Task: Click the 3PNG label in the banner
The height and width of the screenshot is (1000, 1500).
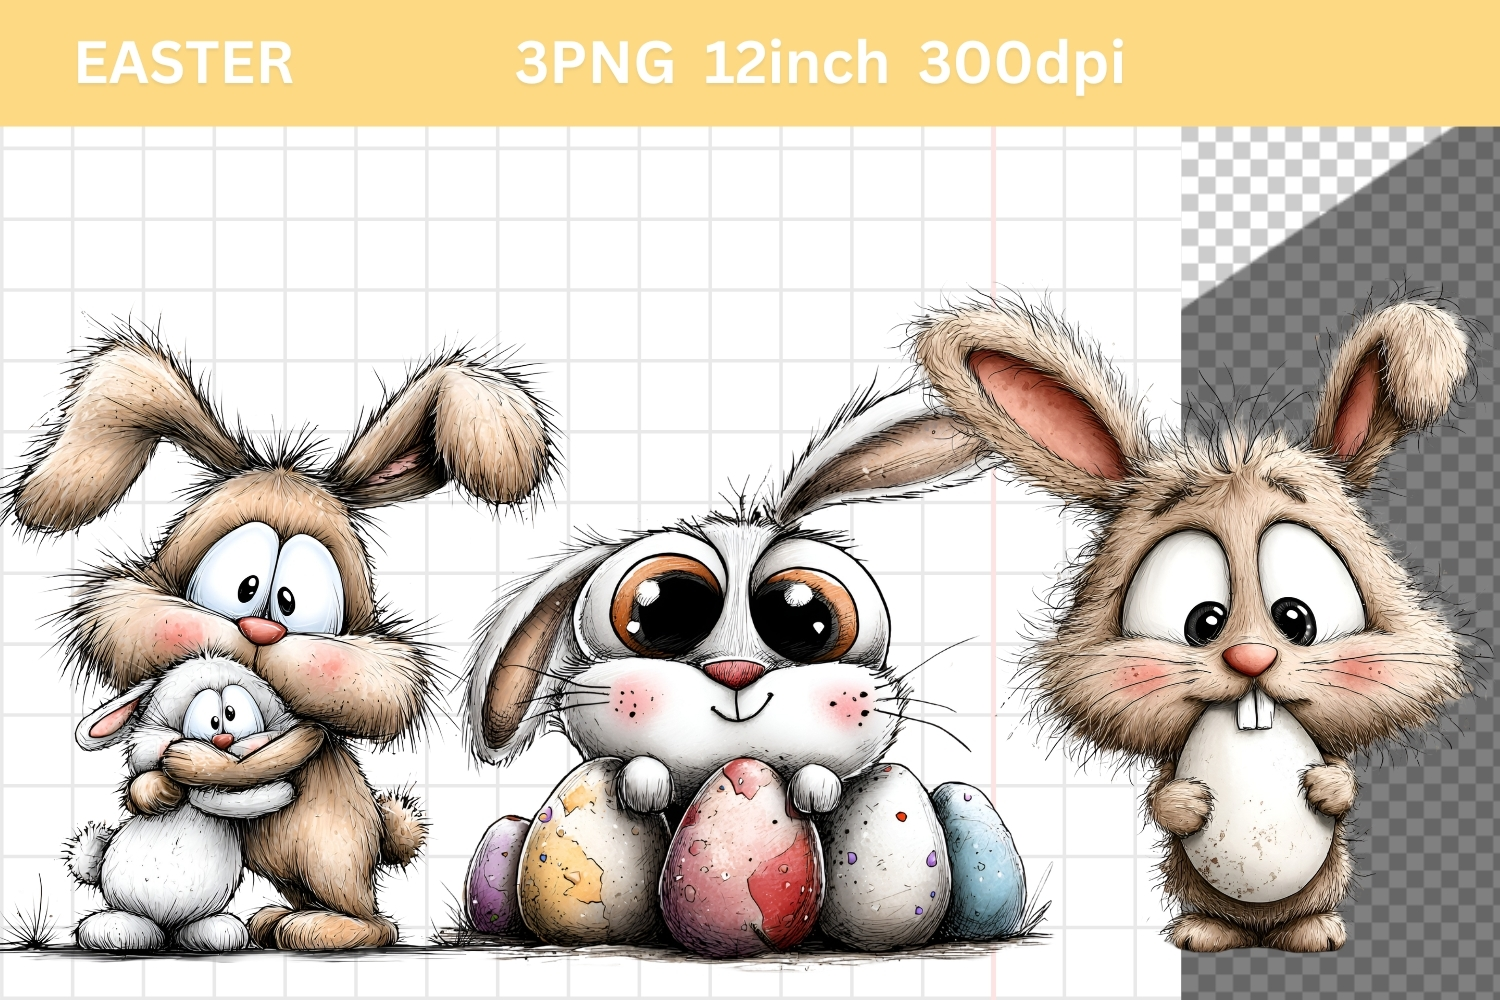Action: tap(595, 63)
